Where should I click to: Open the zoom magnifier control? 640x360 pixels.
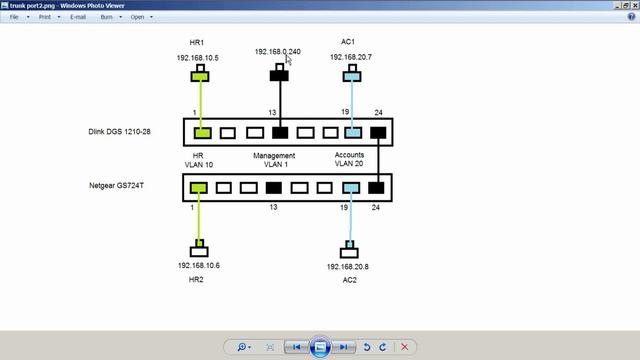(x=244, y=347)
